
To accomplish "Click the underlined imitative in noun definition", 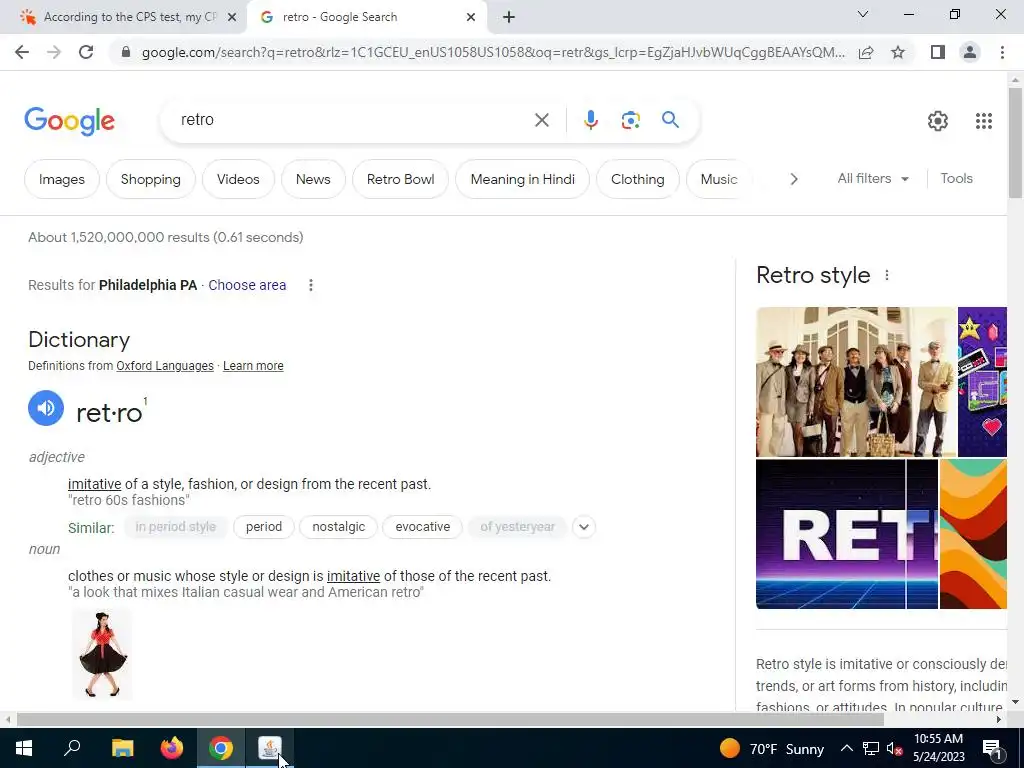I will tap(353, 576).
